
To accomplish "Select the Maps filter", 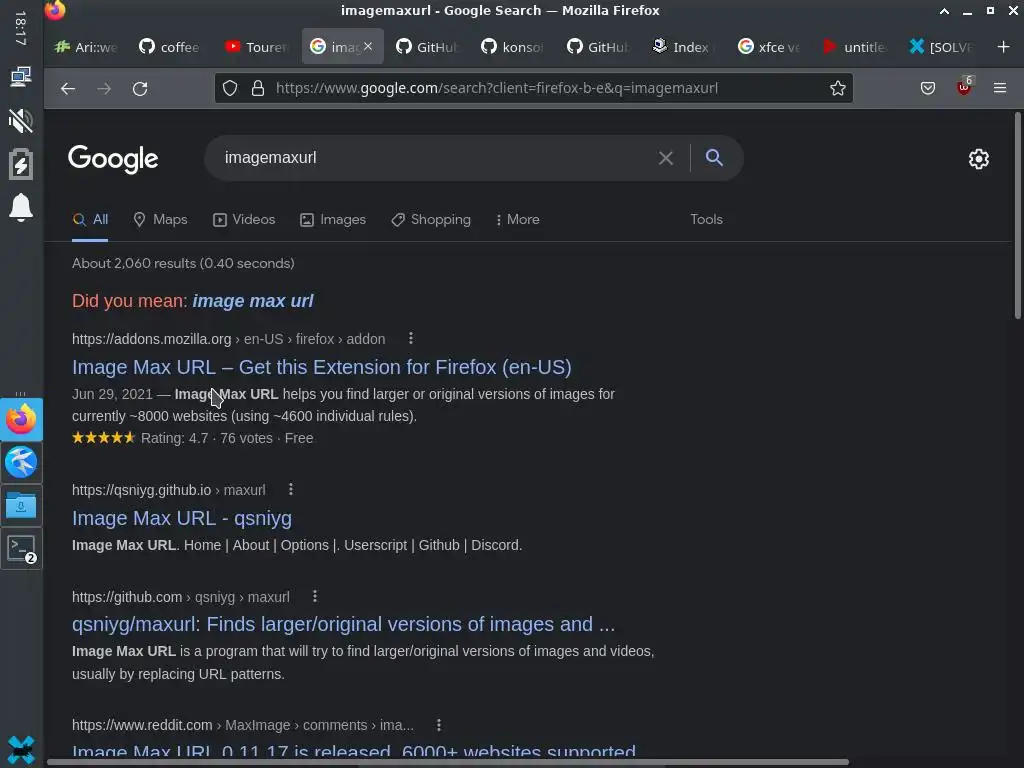I will click(160, 219).
